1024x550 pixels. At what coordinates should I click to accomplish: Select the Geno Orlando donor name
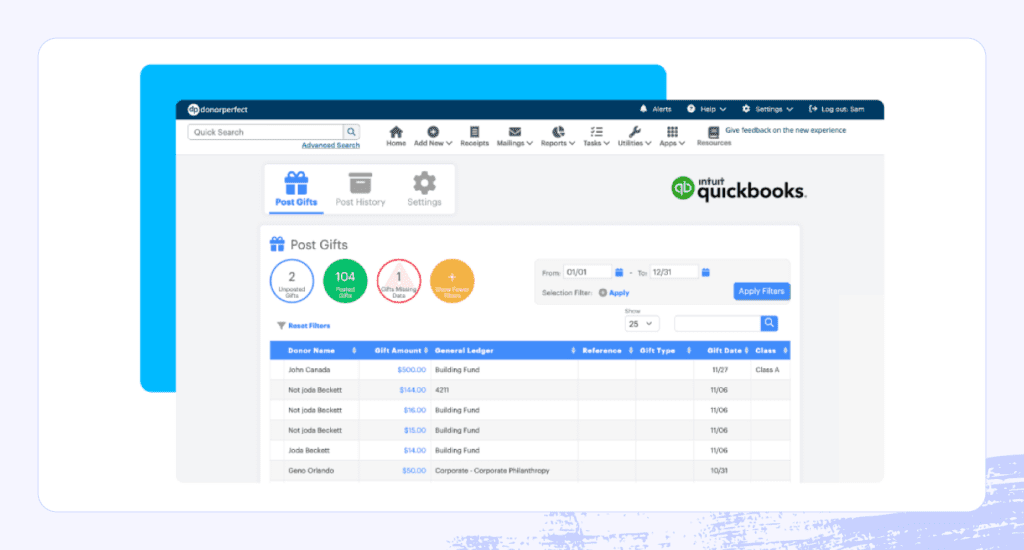(x=311, y=470)
